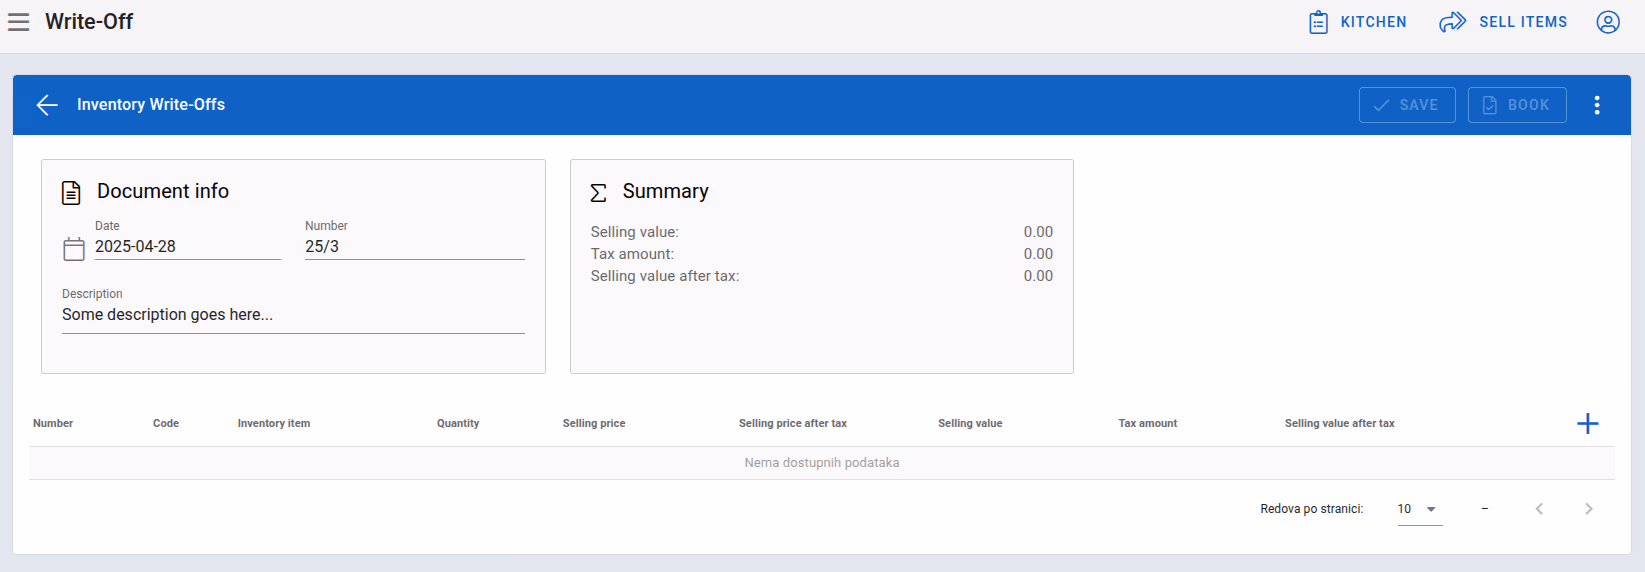
Task: Click the Selling price column header
Action: click(x=594, y=424)
